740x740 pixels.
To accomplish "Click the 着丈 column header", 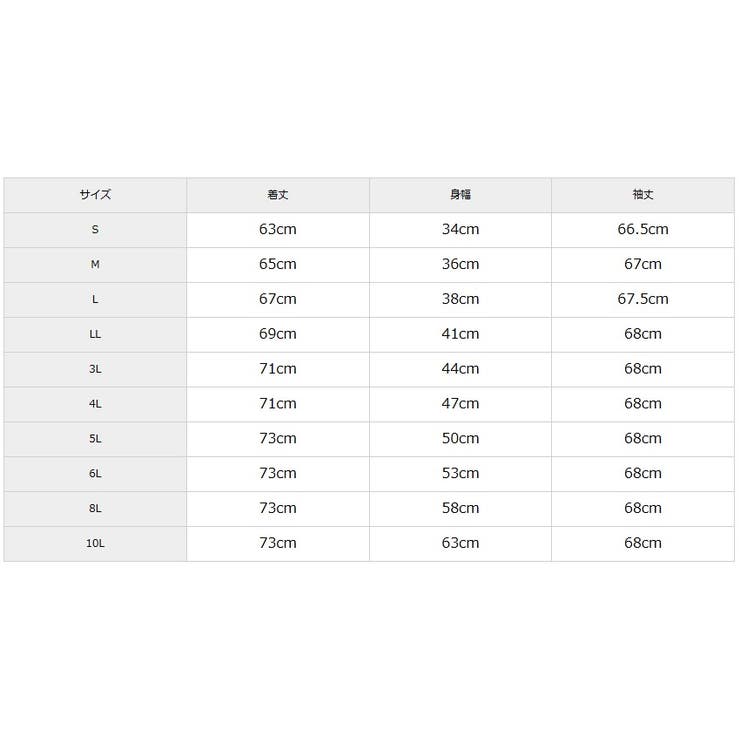I will 278,195.
